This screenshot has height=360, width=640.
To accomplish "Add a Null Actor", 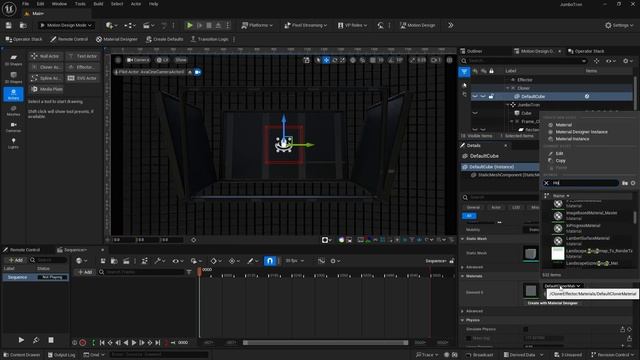I will click(46, 56).
